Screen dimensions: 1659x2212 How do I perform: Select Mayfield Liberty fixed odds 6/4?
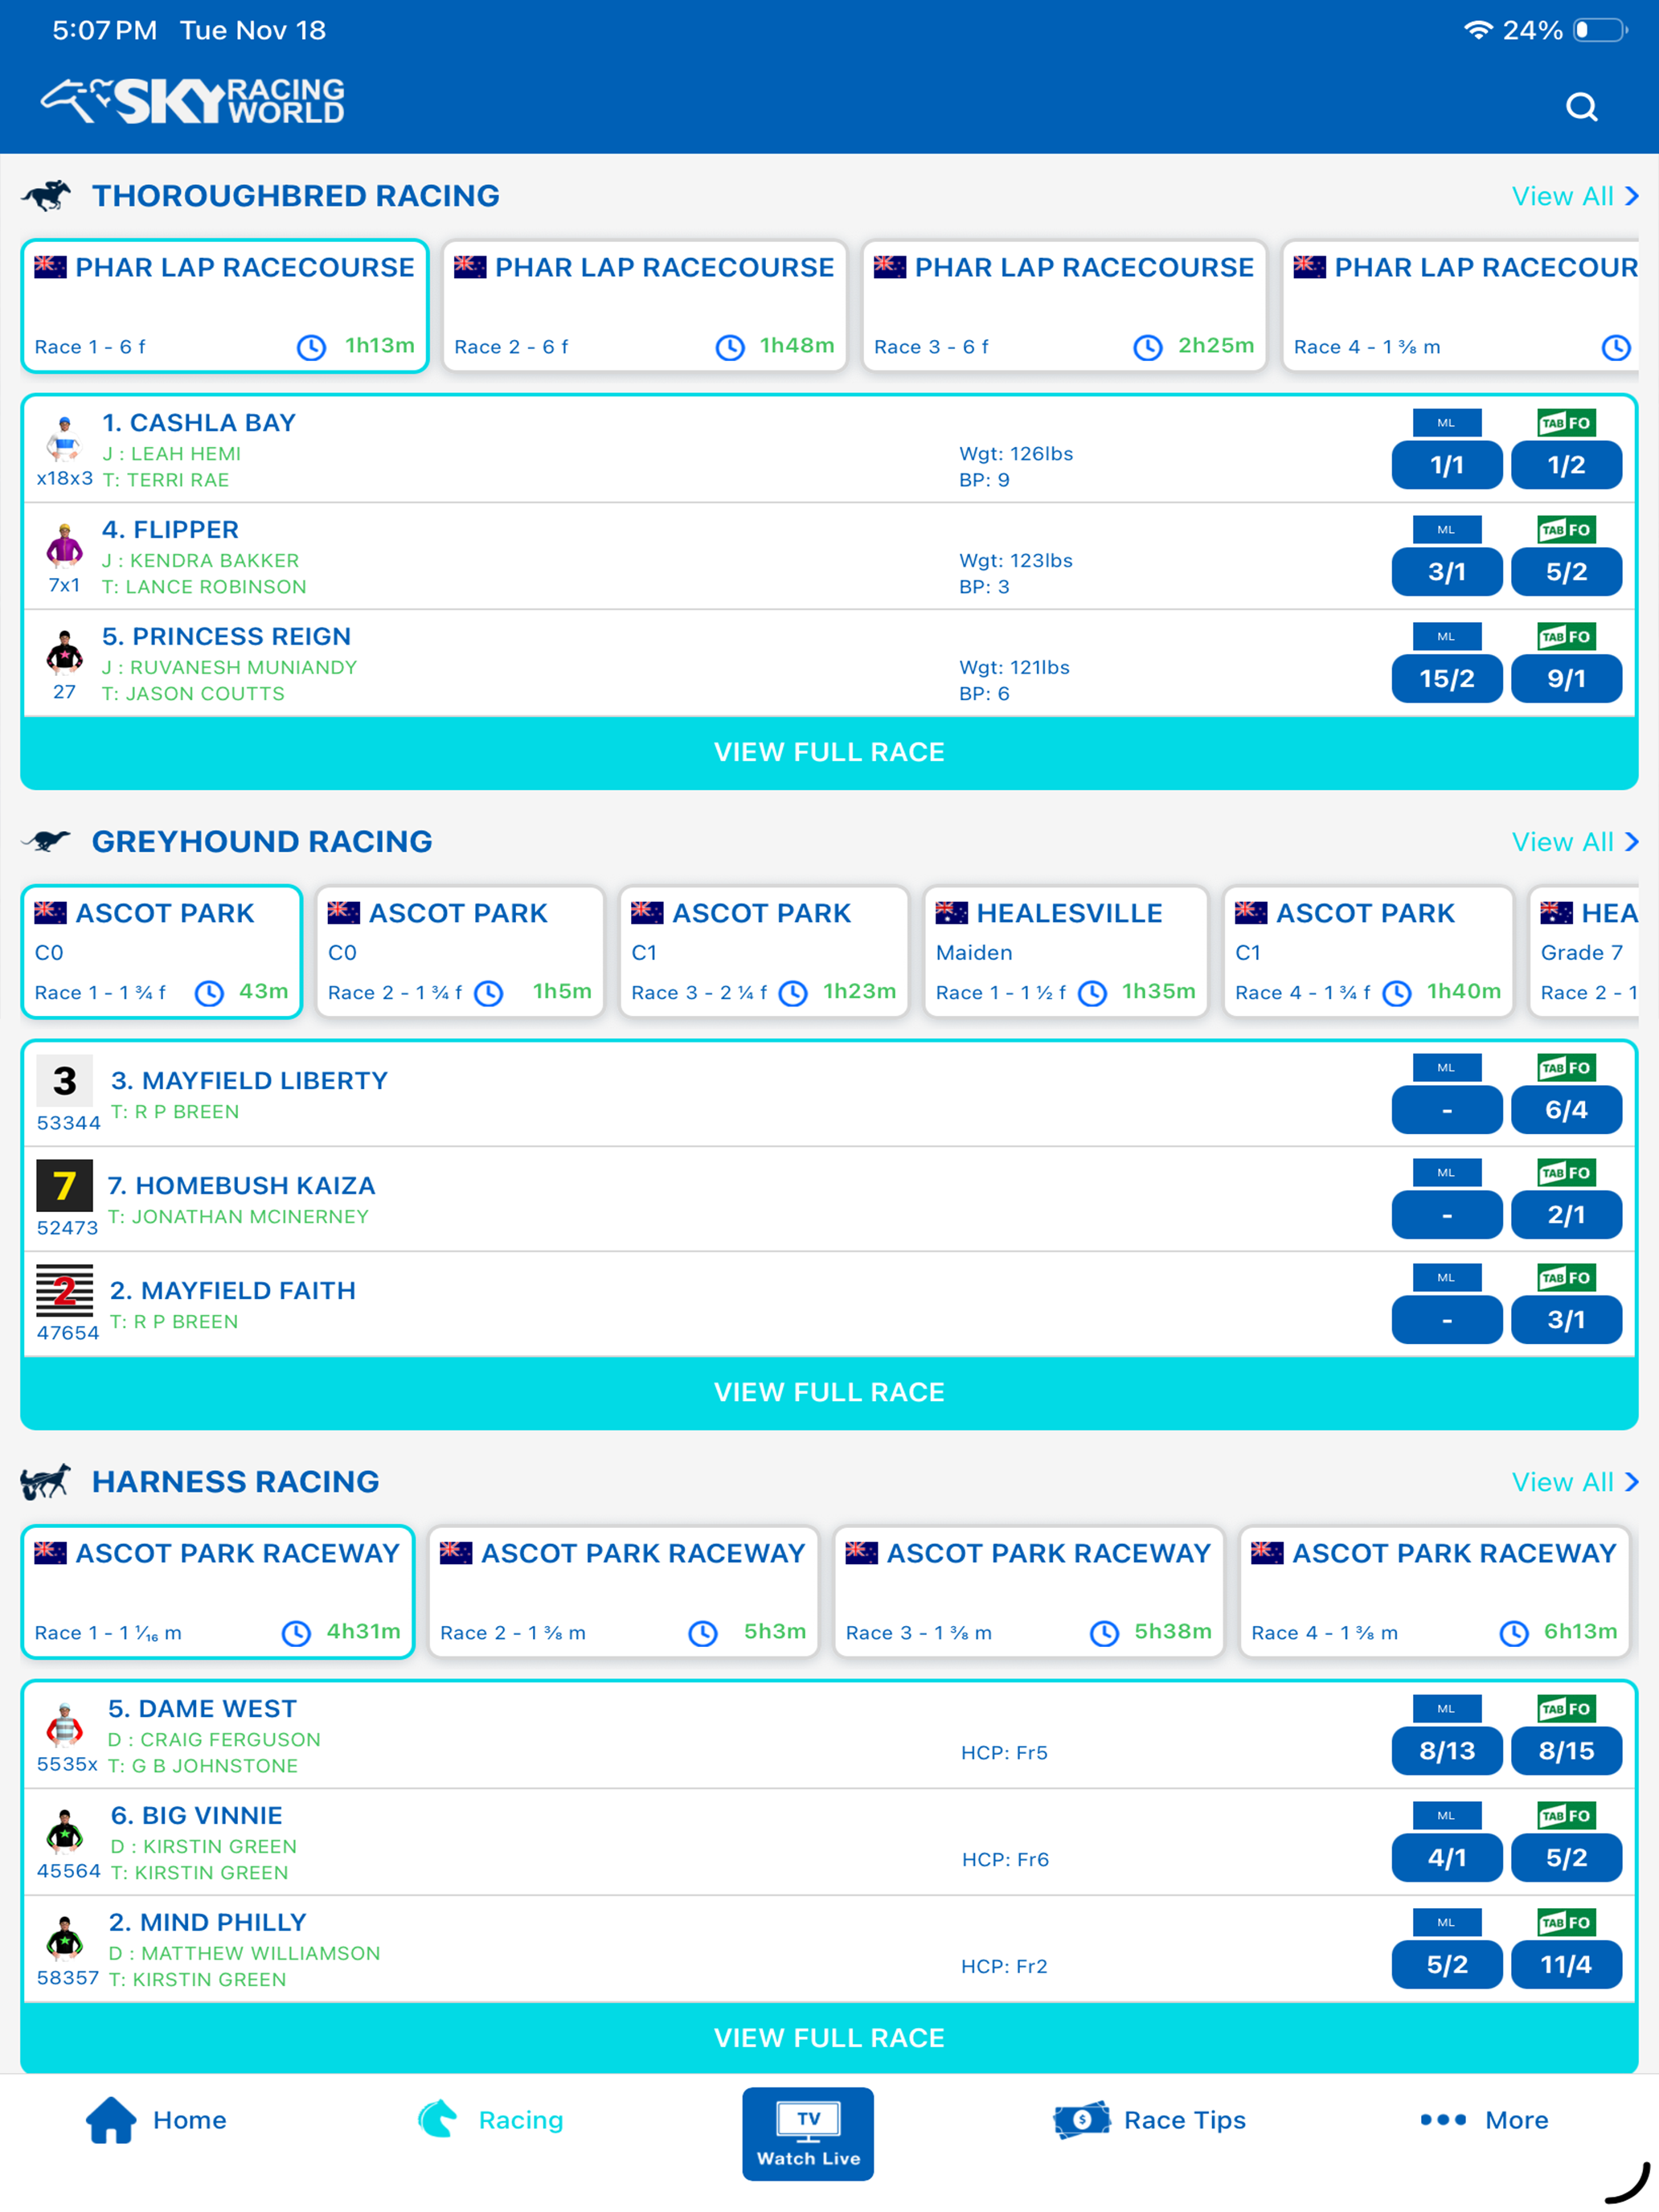pyautogui.click(x=1566, y=1110)
